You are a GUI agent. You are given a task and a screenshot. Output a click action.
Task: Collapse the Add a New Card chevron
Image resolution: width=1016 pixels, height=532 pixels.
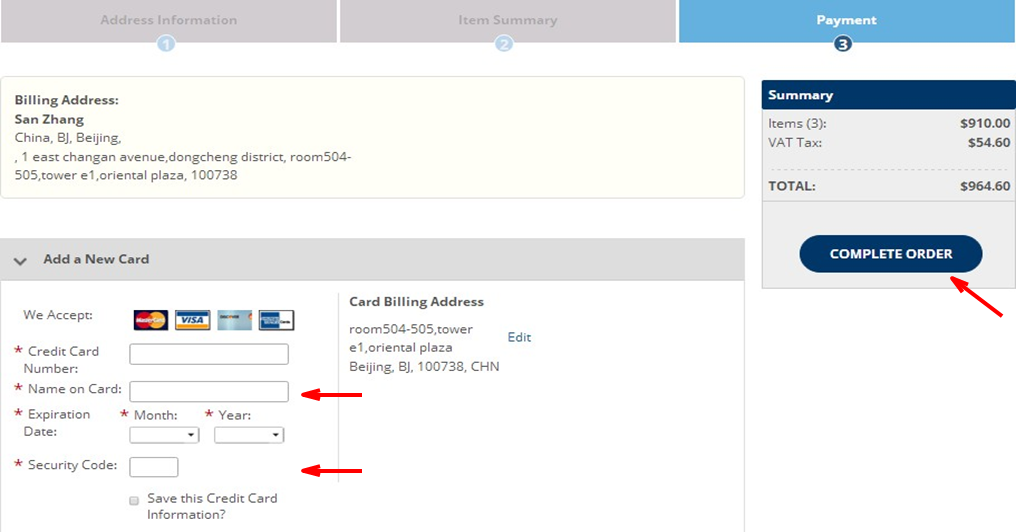coord(20,260)
